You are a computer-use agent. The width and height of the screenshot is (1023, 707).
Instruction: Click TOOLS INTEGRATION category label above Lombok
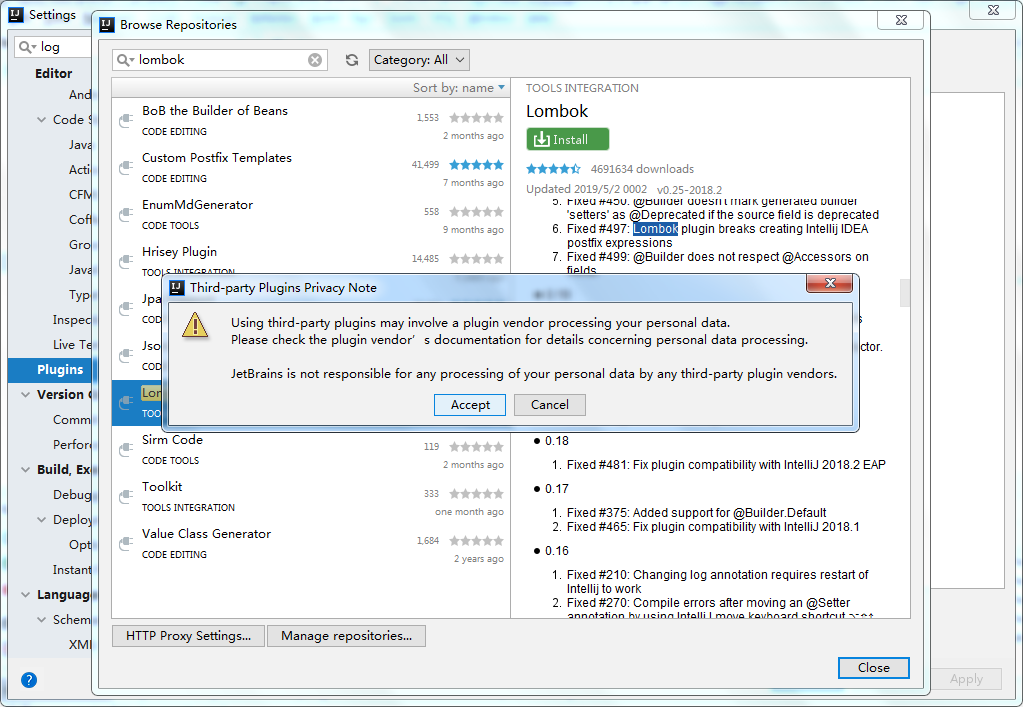point(582,88)
